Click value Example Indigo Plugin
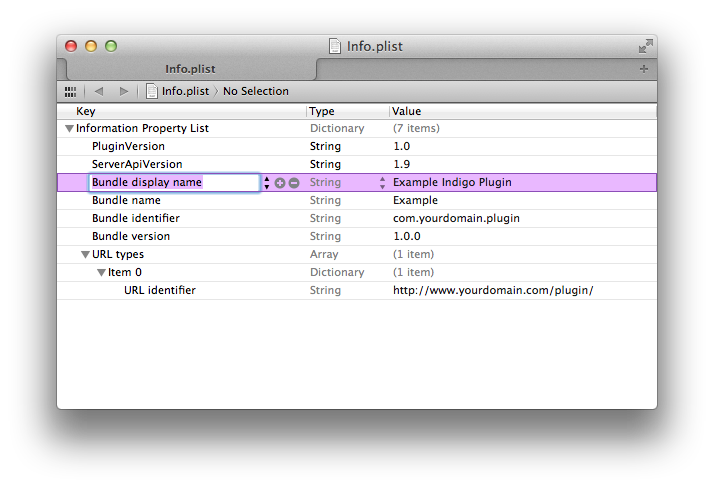The height and width of the screenshot is (488, 714). pyautogui.click(x=452, y=183)
